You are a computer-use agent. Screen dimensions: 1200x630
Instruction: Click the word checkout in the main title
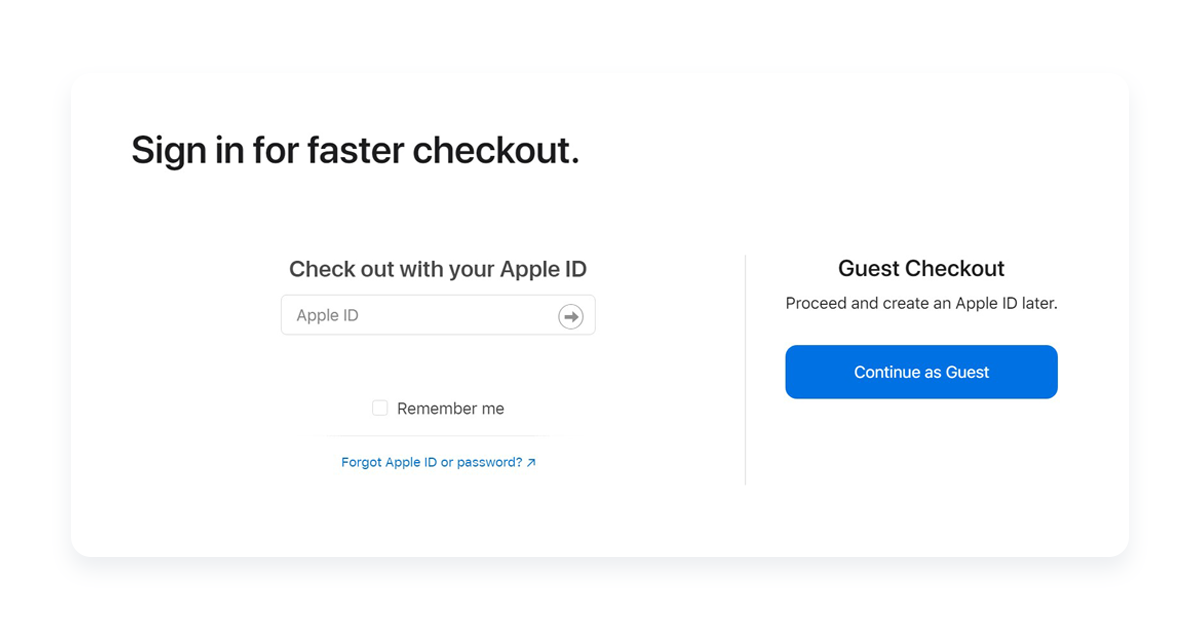pyautogui.click(x=496, y=150)
